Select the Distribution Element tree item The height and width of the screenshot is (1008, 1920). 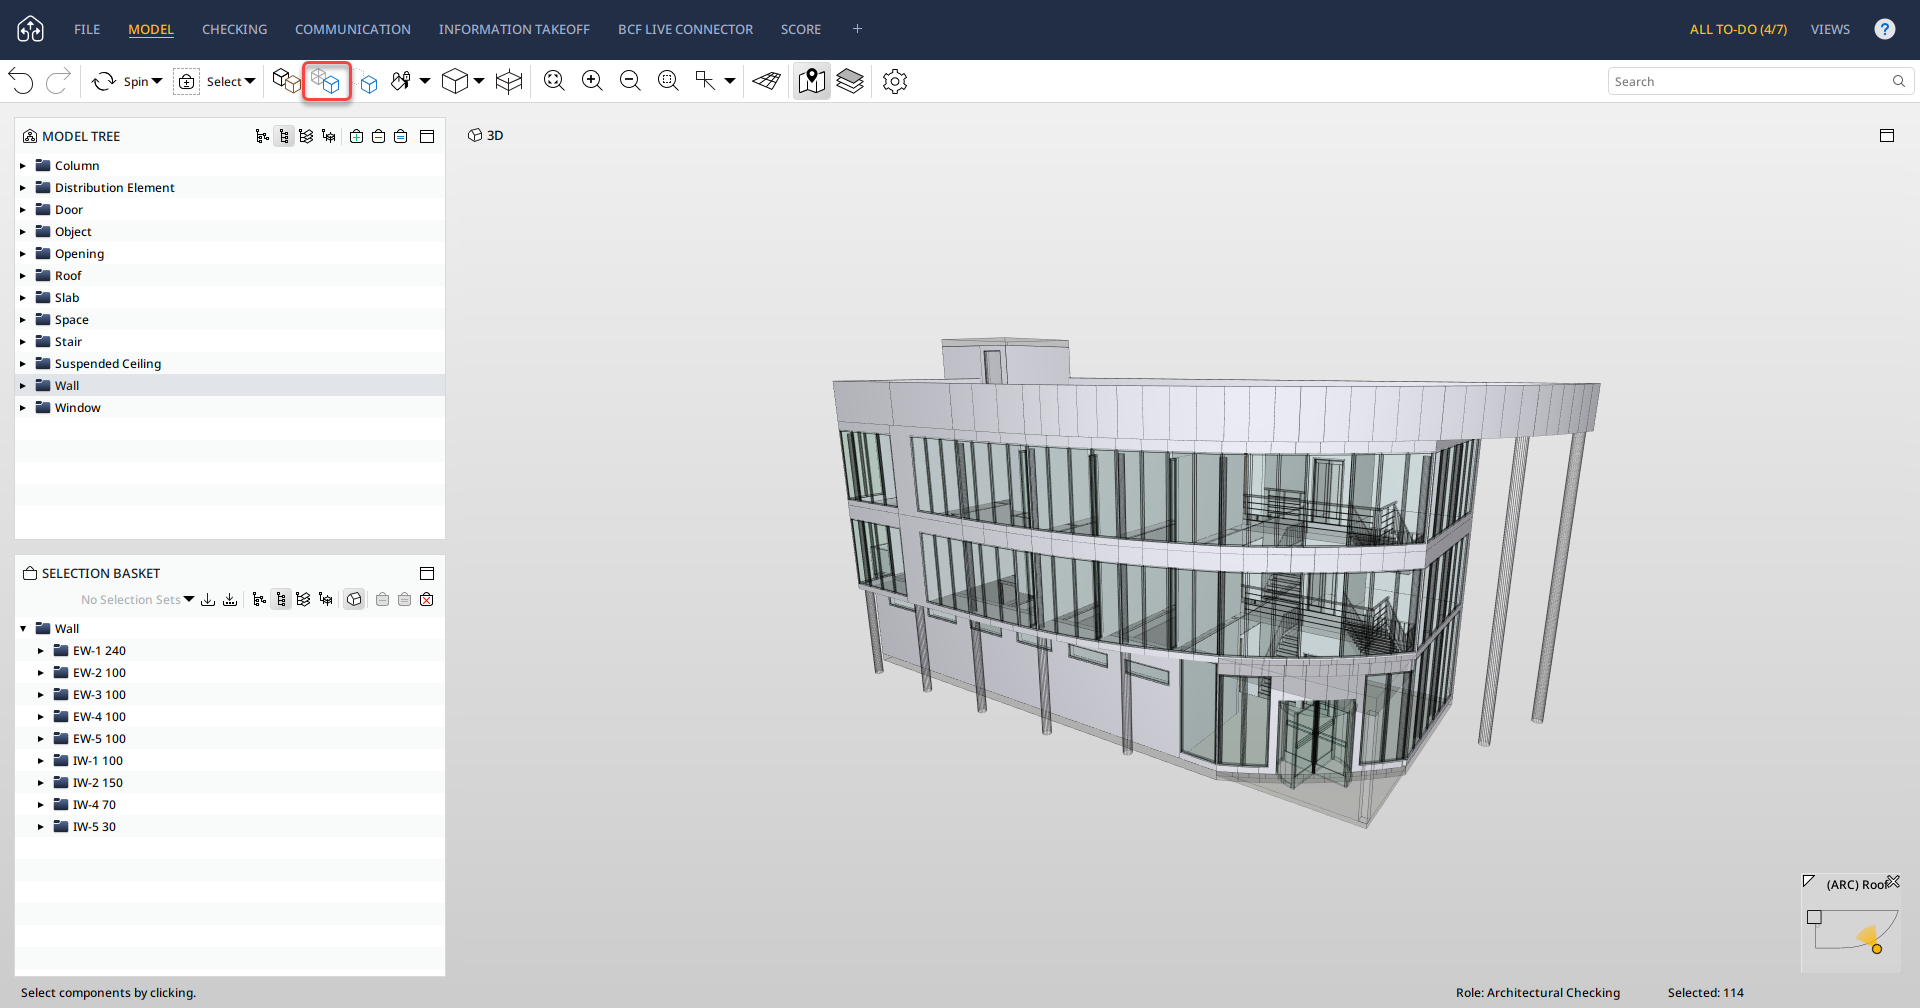[230, 188]
